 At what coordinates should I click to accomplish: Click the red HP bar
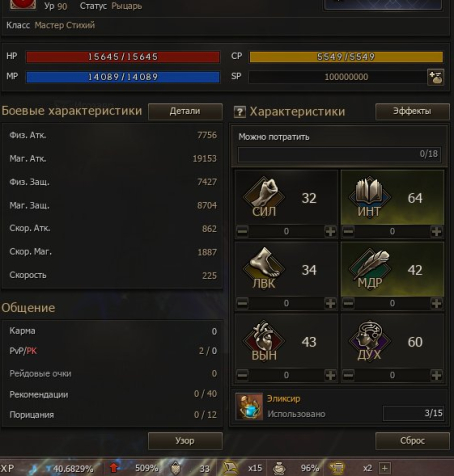tap(123, 57)
